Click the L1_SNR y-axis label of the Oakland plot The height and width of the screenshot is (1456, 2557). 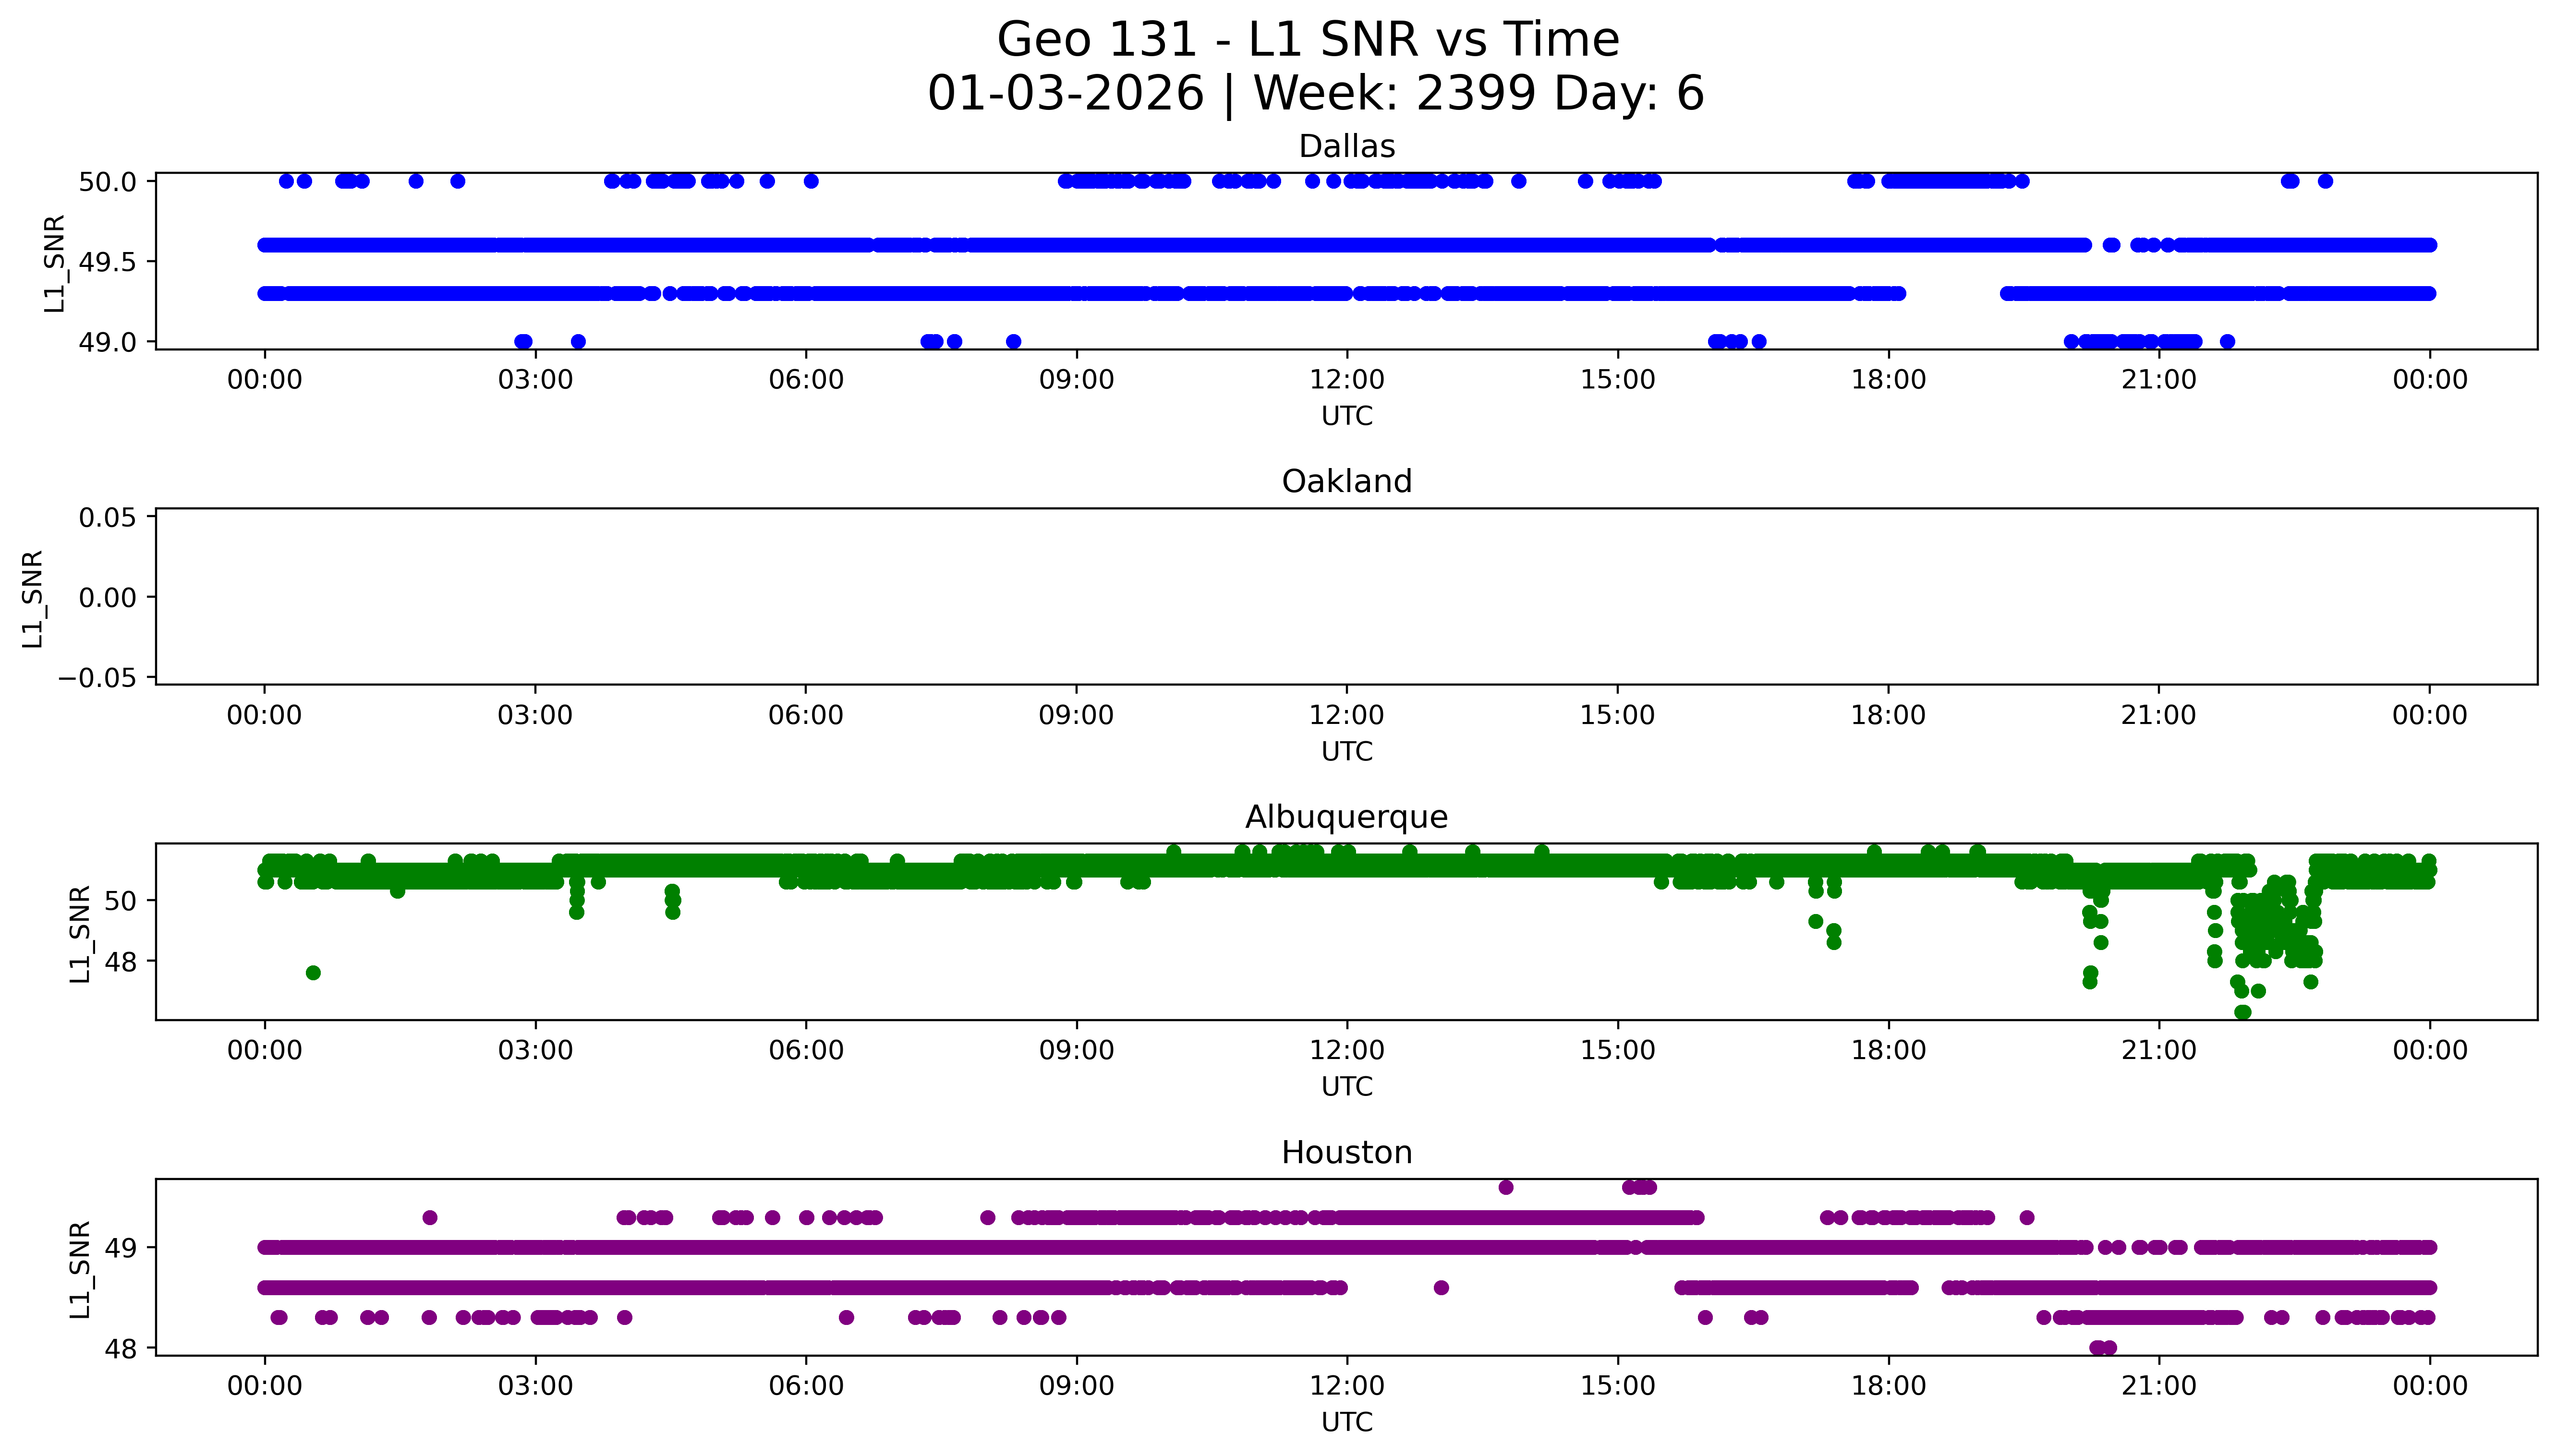(x=33, y=598)
